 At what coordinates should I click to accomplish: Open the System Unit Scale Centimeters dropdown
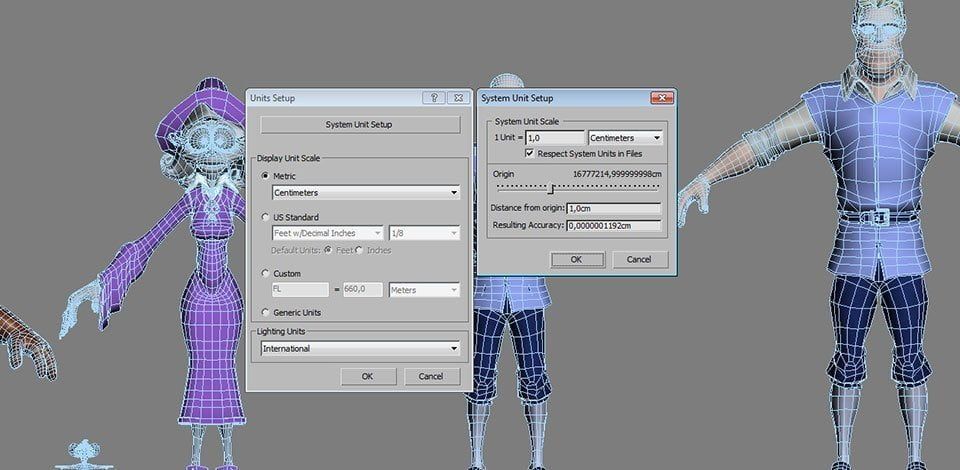625,138
